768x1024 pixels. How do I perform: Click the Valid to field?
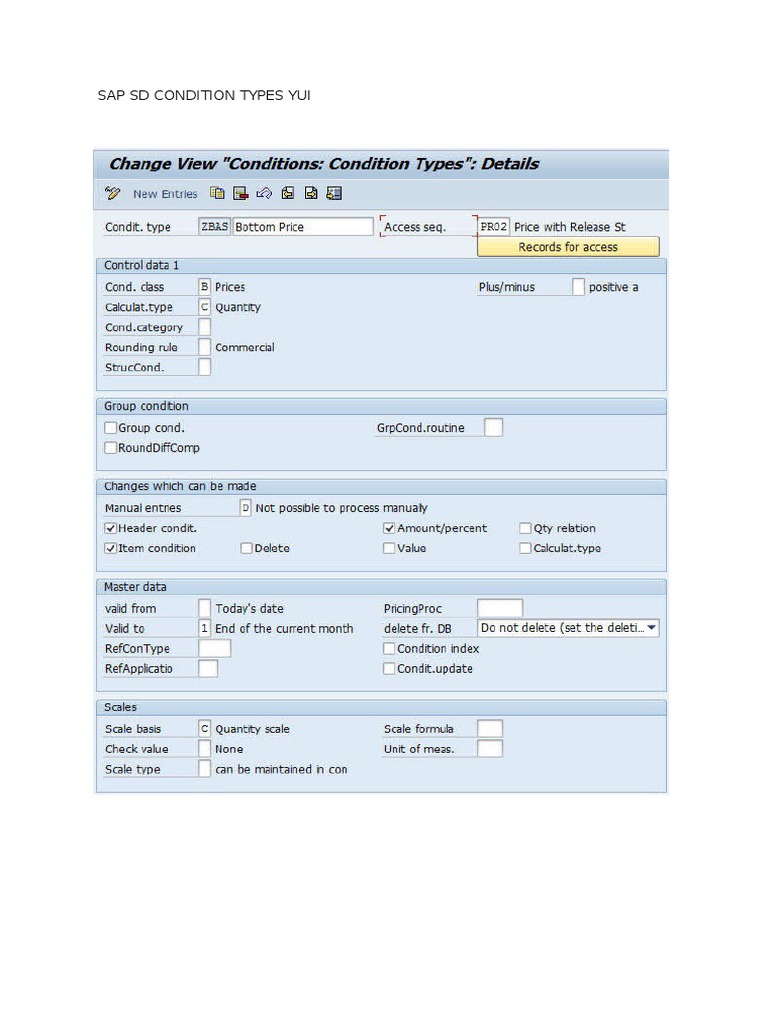[204, 628]
